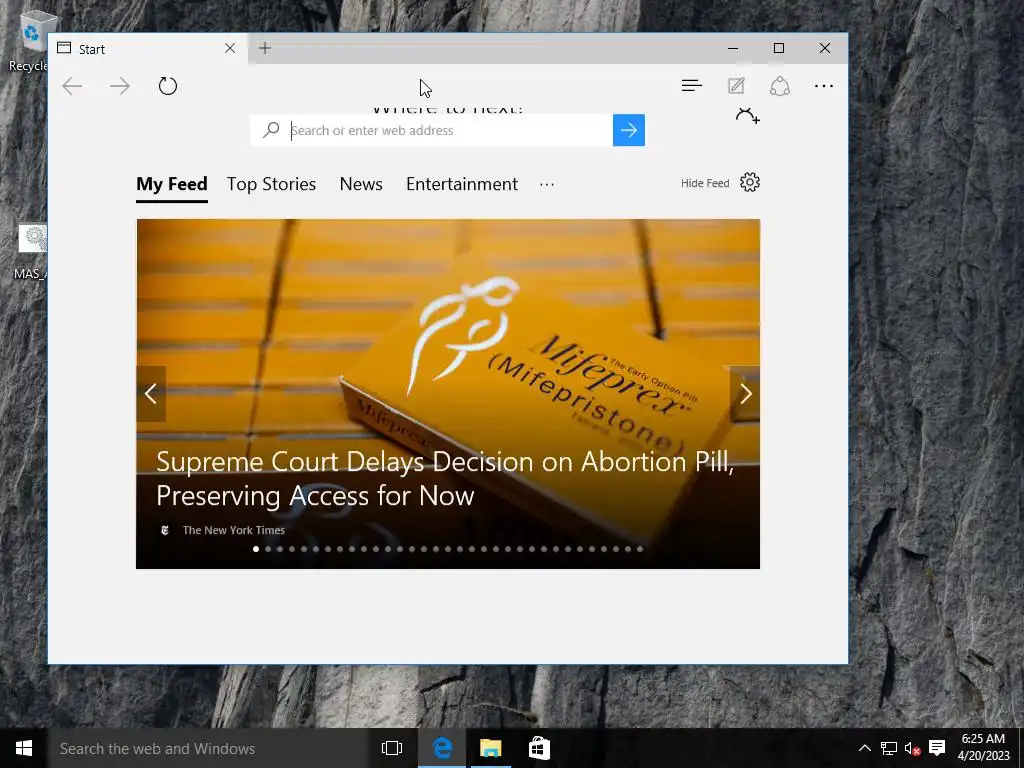Open the Store from the taskbar
The width and height of the screenshot is (1024, 768).
[539, 748]
